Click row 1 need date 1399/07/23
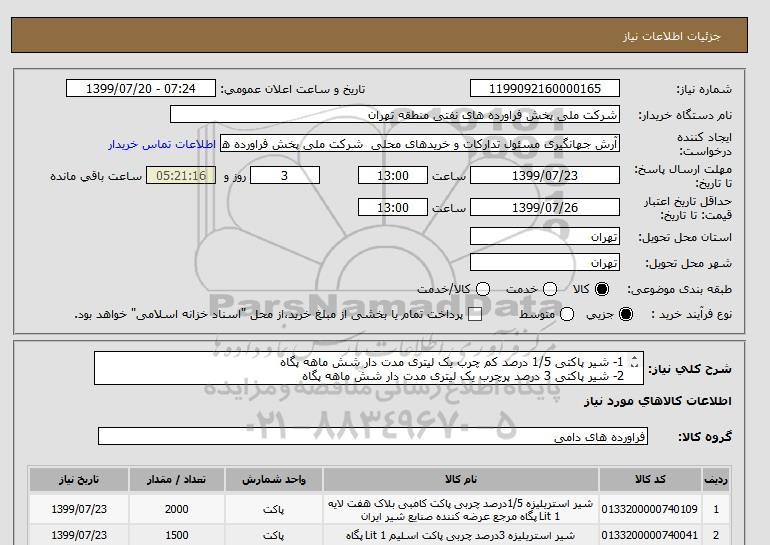The image size is (770, 545). pyautogui.click(x=79, y=509)
